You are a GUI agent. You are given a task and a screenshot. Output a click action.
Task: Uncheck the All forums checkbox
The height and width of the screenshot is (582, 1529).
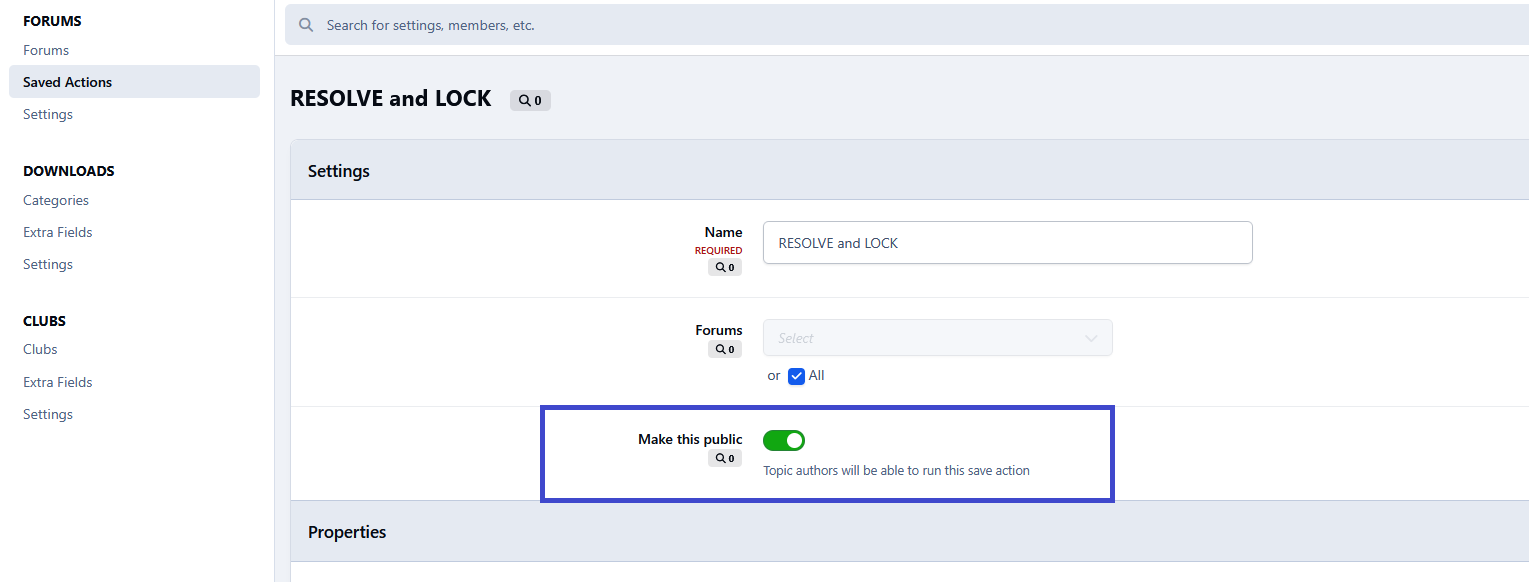[x=796, y=376]
